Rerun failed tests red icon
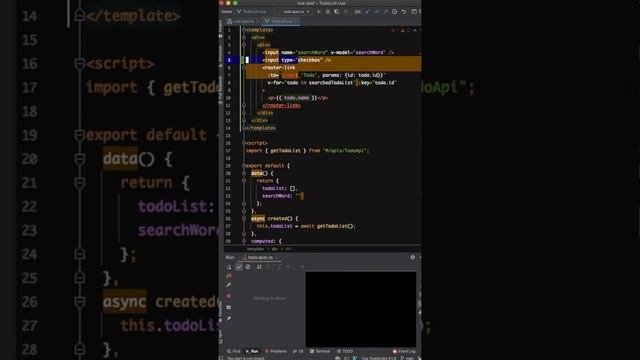Screen dimensions: 640x360 tap(229, 276)
